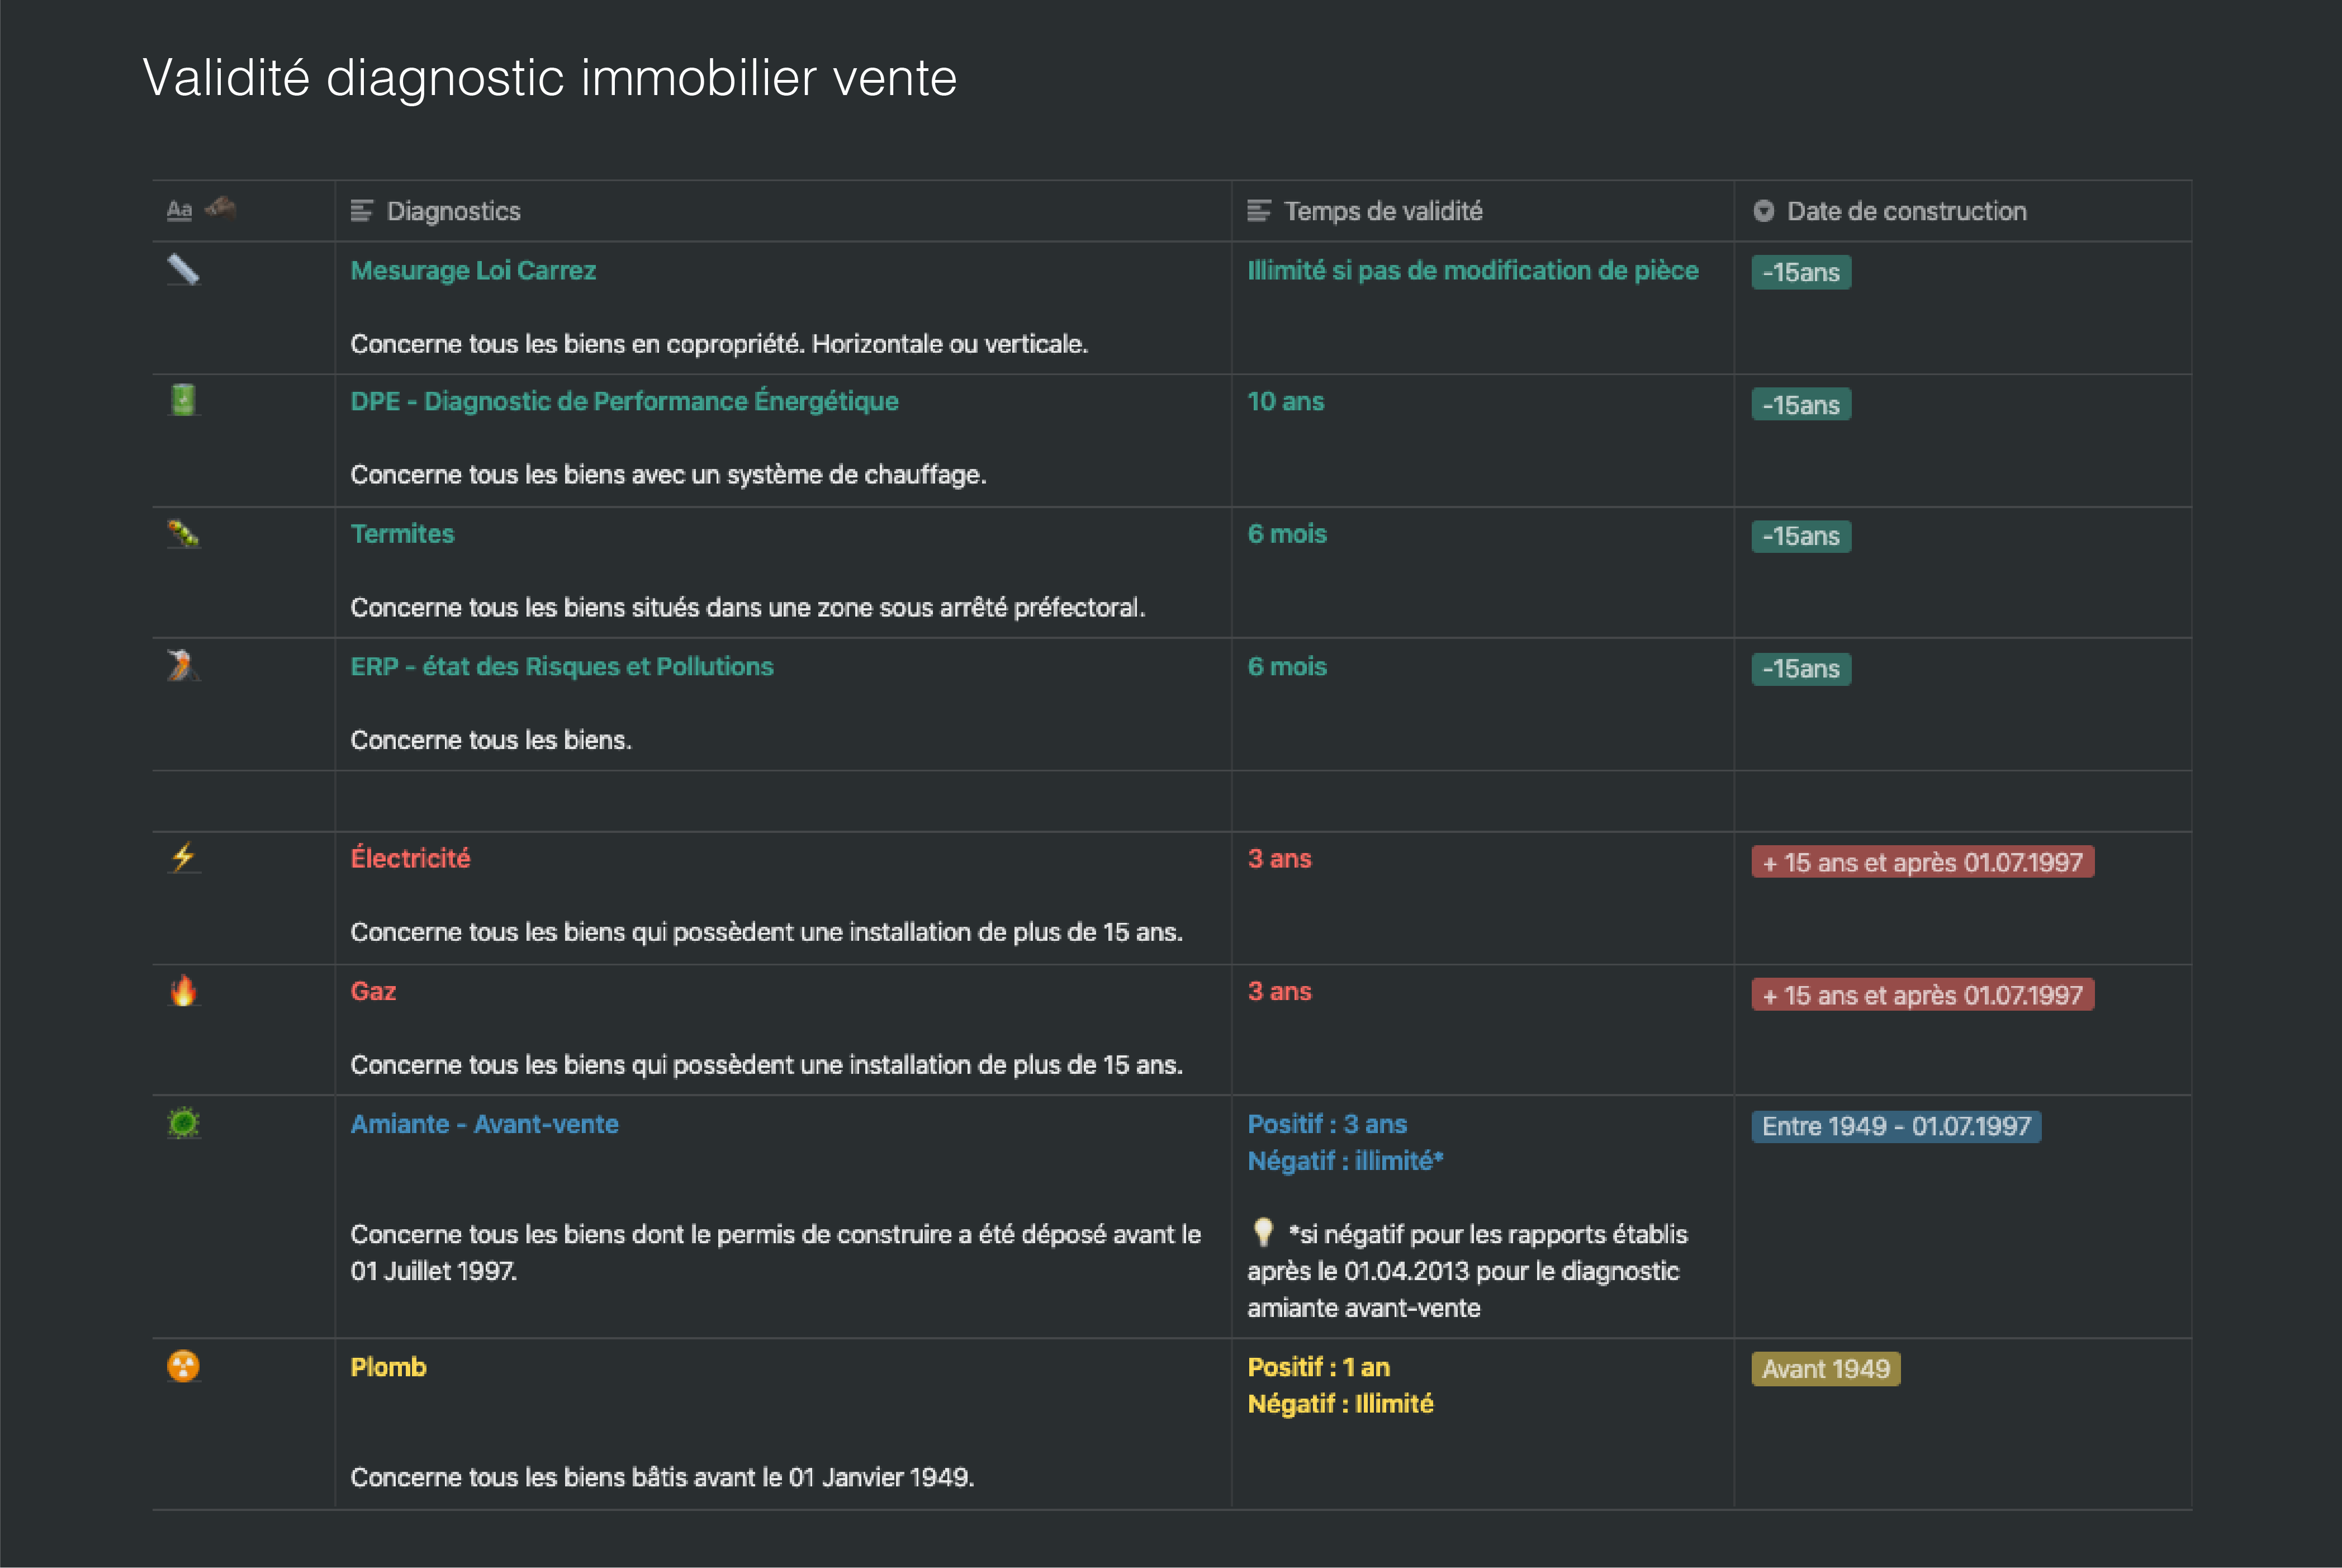Click 'Concerne tous les biens.' in ERP row
This screenshot has height=1568, width=2342.
click(491, 740)
